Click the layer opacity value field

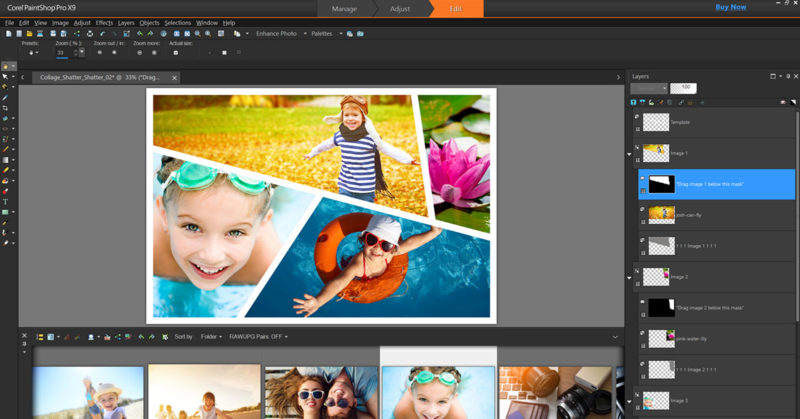[683, 88]
